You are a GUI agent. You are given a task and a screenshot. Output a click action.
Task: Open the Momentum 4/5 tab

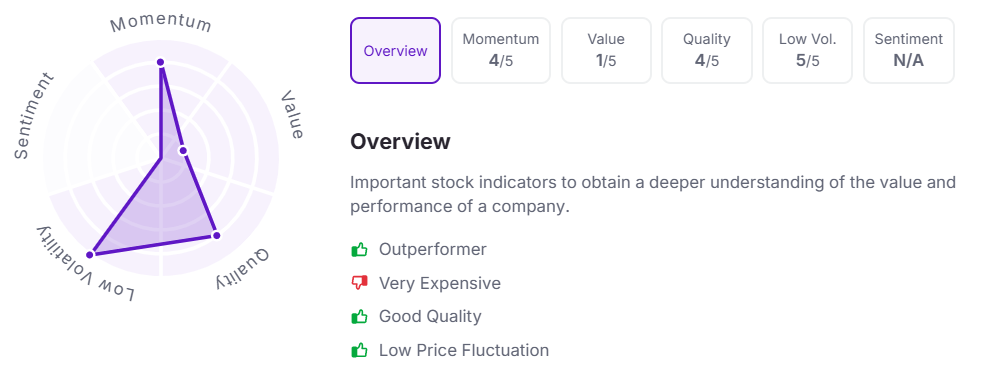coord(500,51)
